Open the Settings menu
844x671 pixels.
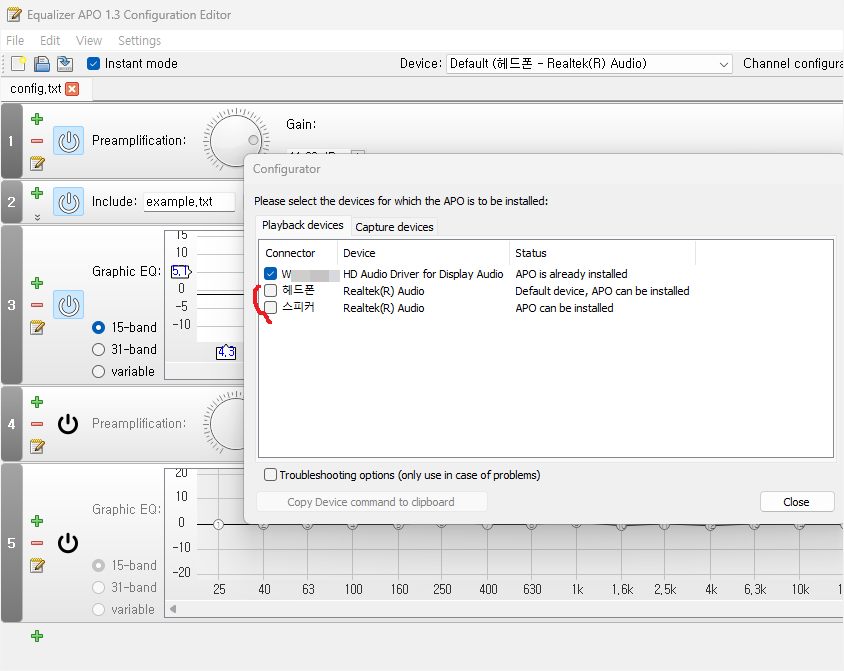(x=139, y=41)
